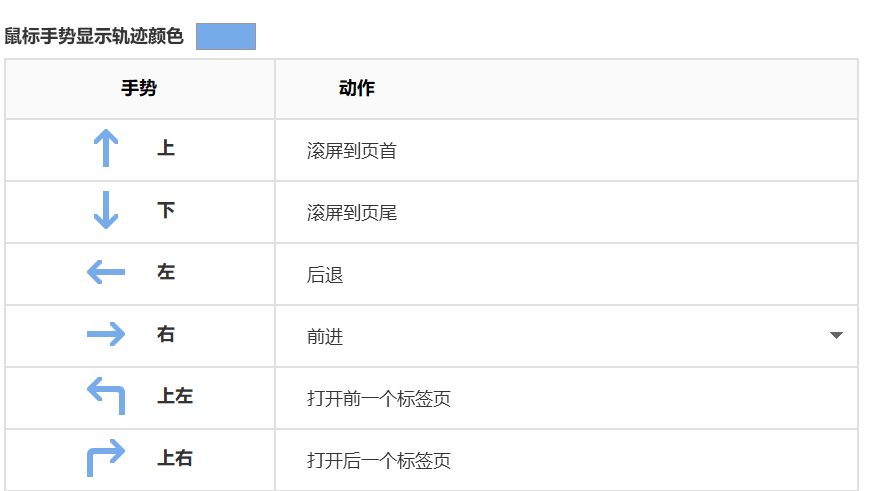Change the 后退 action setting

[x=566, y=275]
